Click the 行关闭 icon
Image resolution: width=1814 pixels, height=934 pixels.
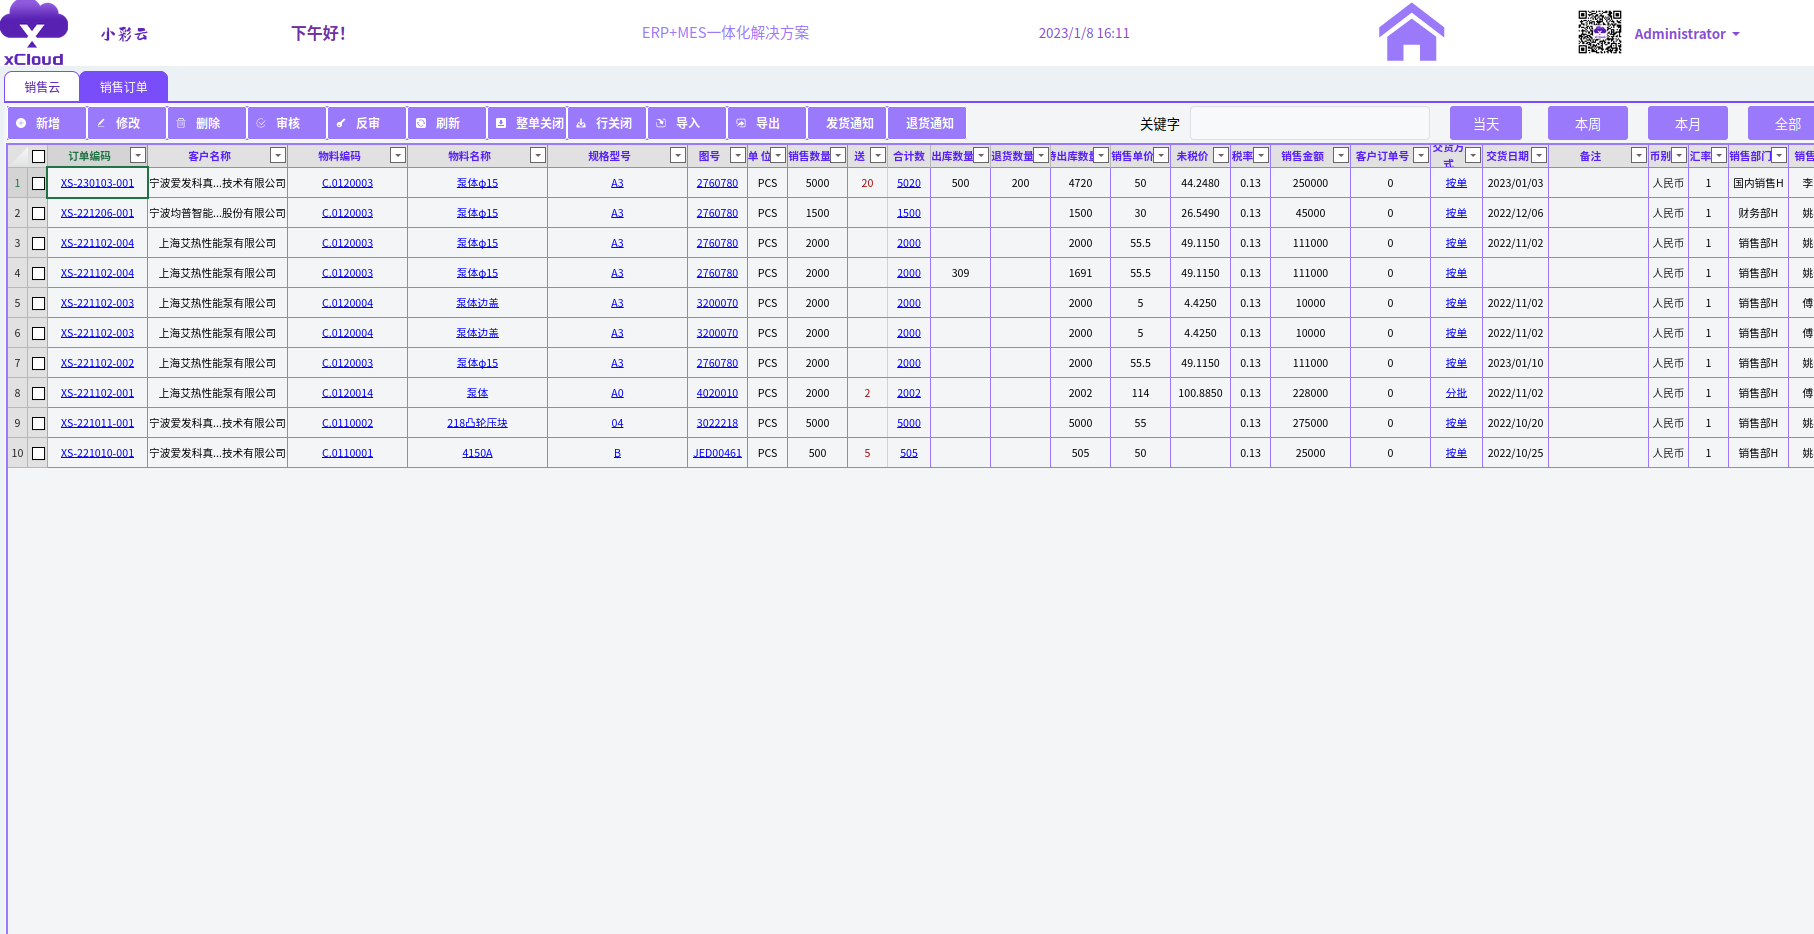tap(581, 123)
